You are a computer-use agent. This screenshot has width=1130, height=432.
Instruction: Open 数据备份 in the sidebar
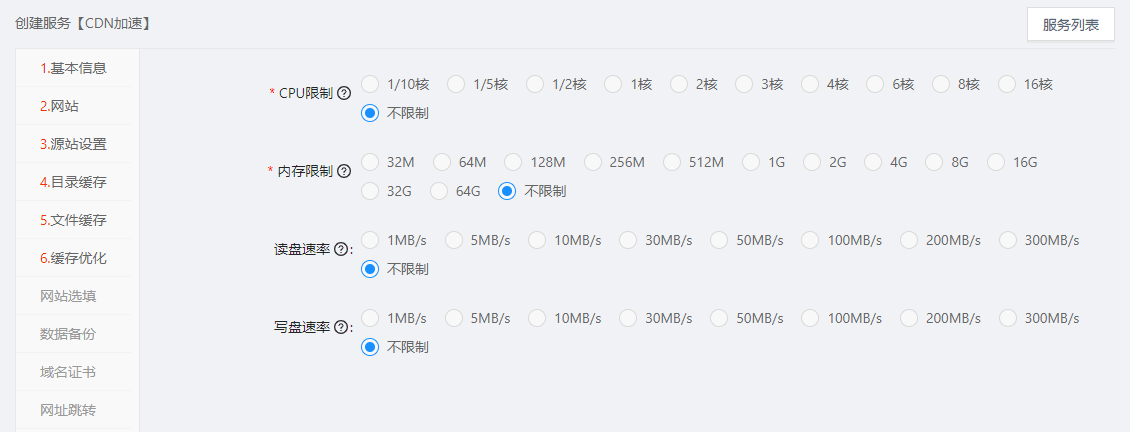[x=68, y=334]
